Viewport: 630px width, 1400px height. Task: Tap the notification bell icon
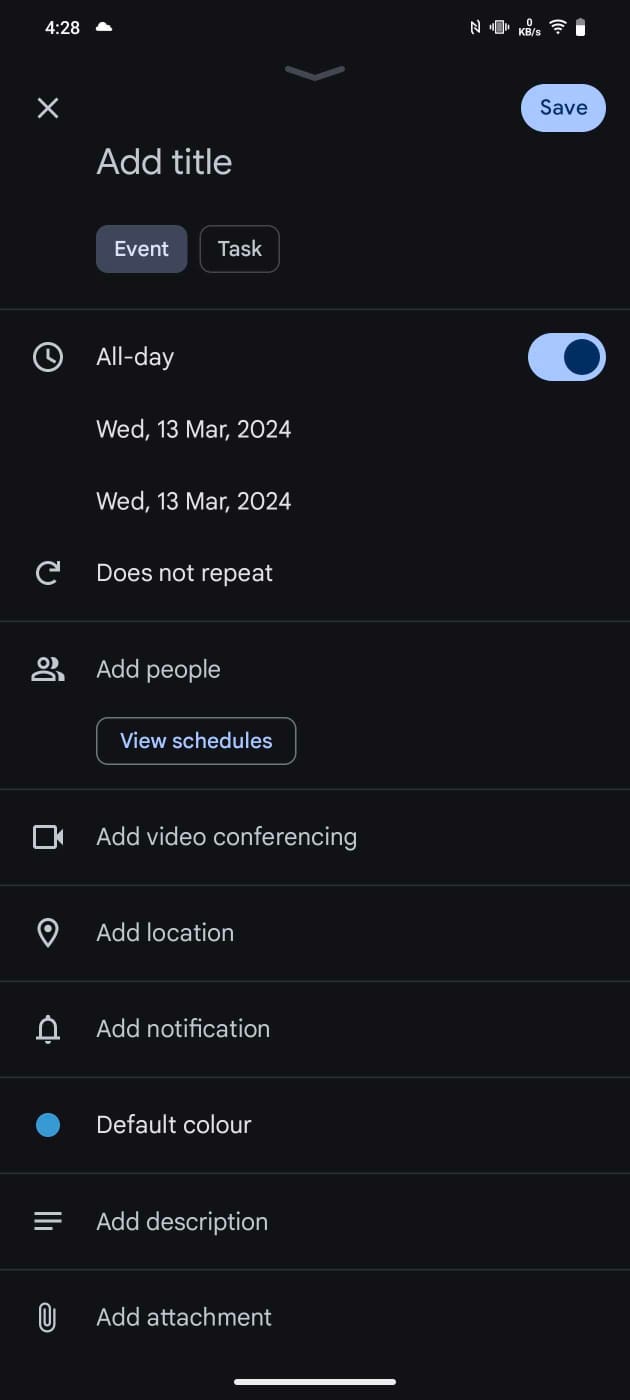[47, 1029]
